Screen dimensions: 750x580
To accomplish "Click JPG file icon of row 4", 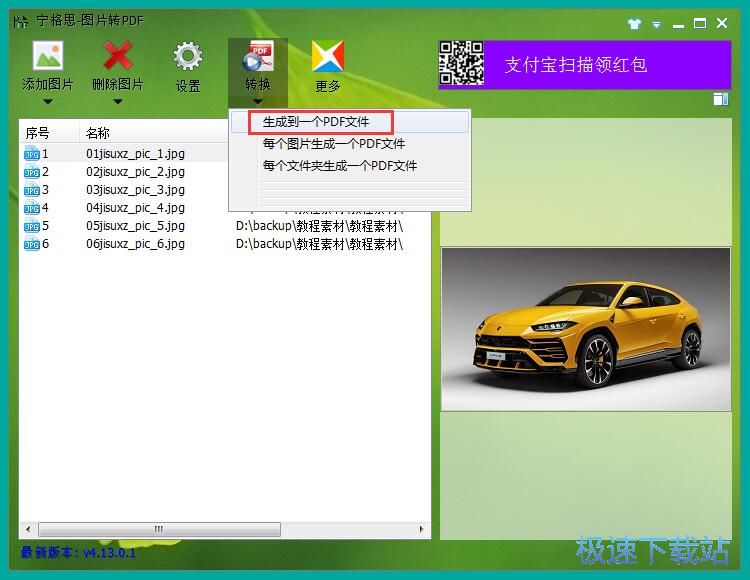I will (32, 208).
